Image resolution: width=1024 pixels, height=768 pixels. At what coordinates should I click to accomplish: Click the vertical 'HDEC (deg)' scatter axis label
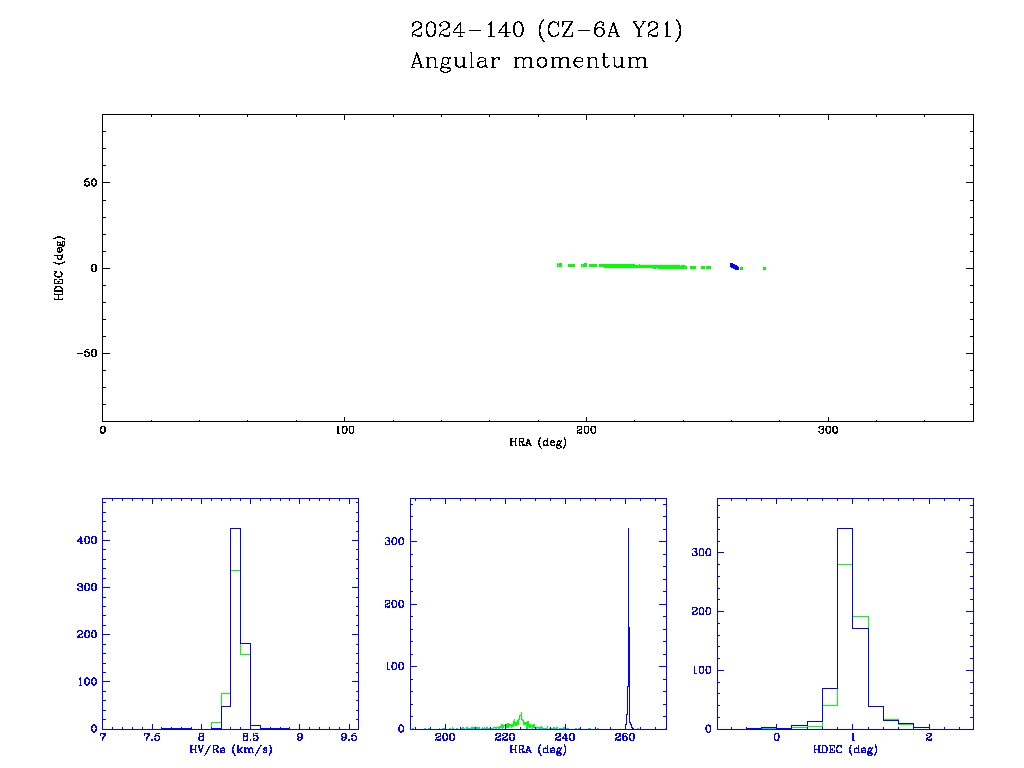coord(60,268)
